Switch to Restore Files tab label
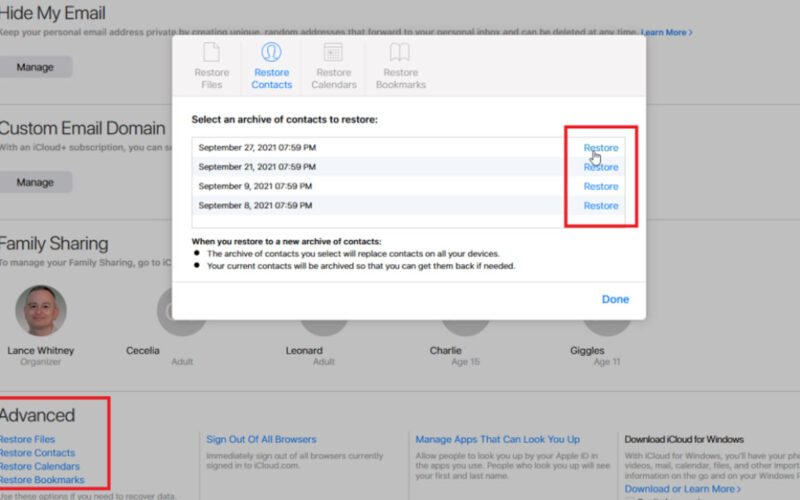Viewport: 800px width, 500px height. pos(211,79)
